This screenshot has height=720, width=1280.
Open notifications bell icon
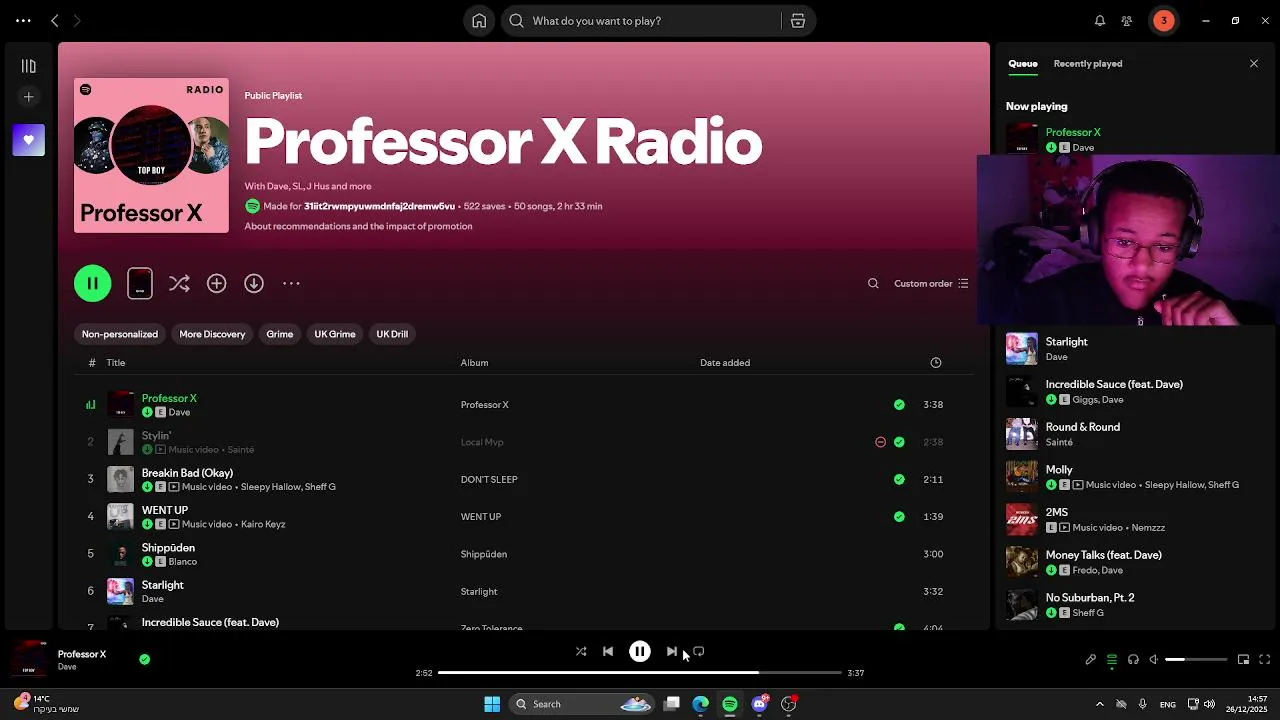pos(1099,20)
